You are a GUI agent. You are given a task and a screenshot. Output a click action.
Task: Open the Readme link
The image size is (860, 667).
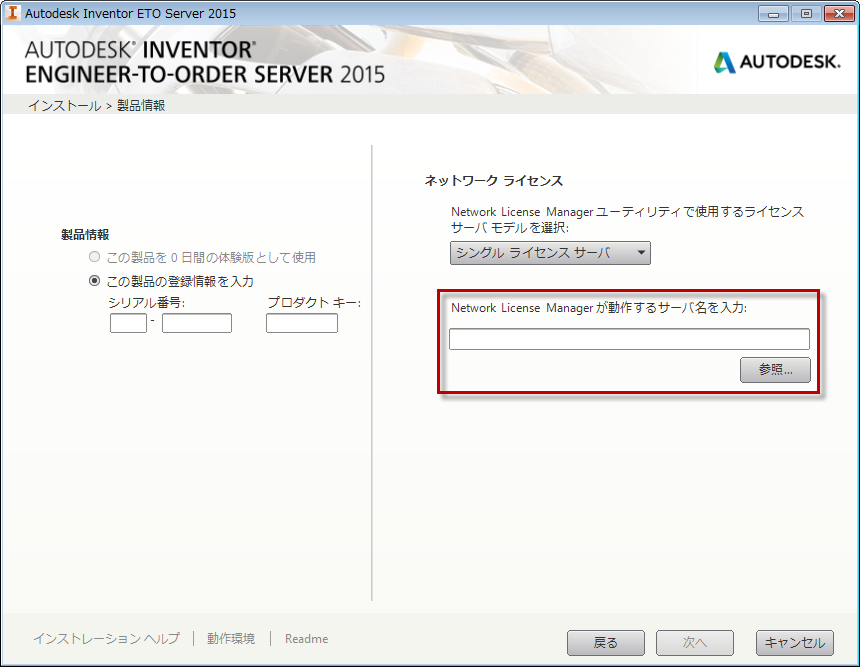coord(307,638)
